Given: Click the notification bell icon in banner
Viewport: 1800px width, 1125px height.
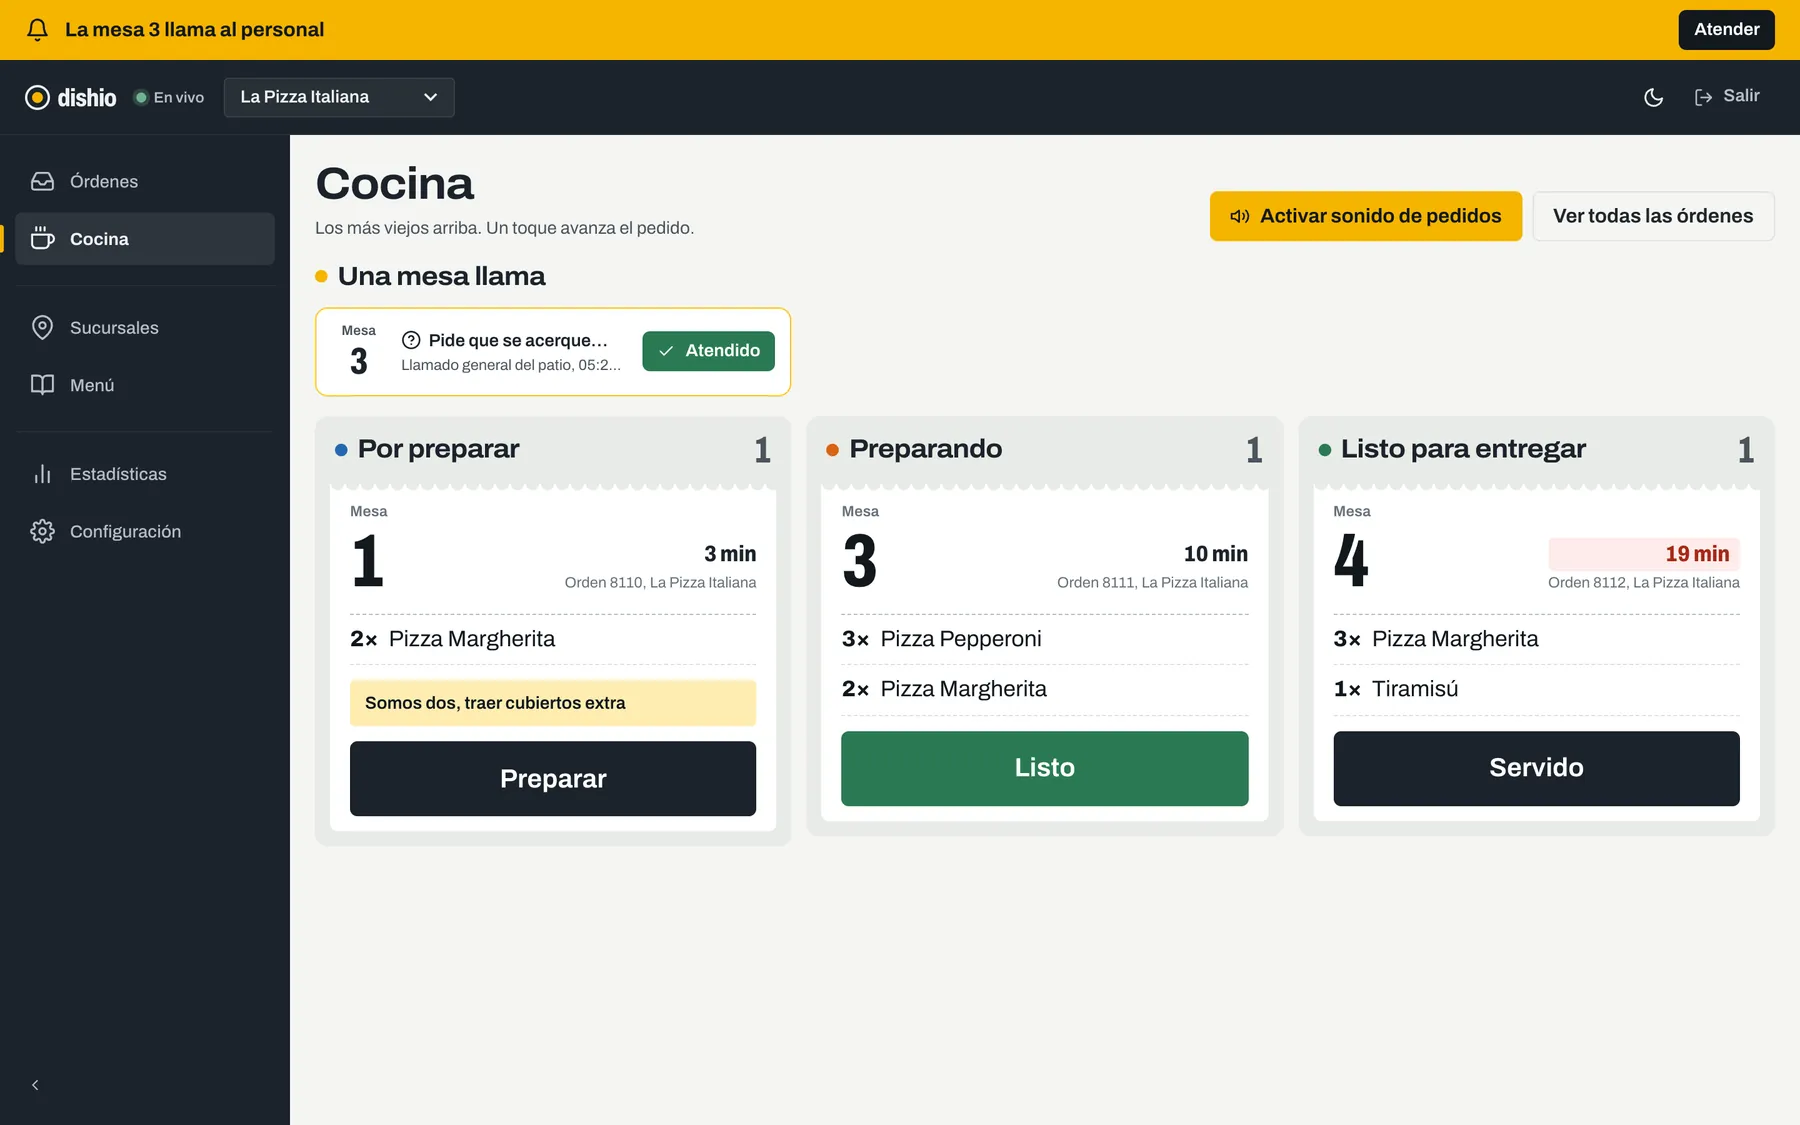Looking at the screenshot, I should point(37,30).
